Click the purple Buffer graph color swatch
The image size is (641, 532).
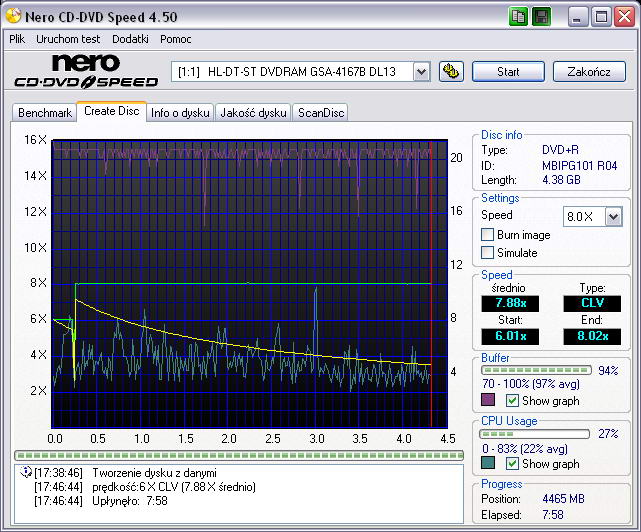click(x=488, y=401)
